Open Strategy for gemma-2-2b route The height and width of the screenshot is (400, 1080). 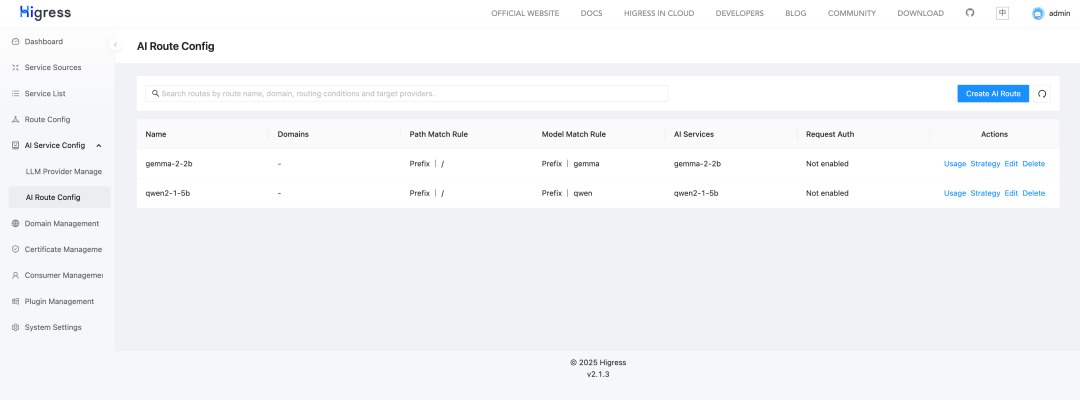click(x=985, y=164)
